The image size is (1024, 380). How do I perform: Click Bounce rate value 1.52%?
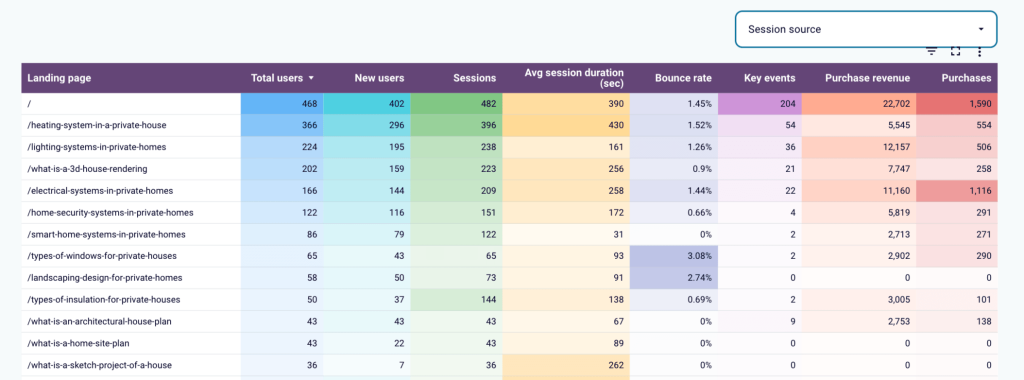coord(699,125)
